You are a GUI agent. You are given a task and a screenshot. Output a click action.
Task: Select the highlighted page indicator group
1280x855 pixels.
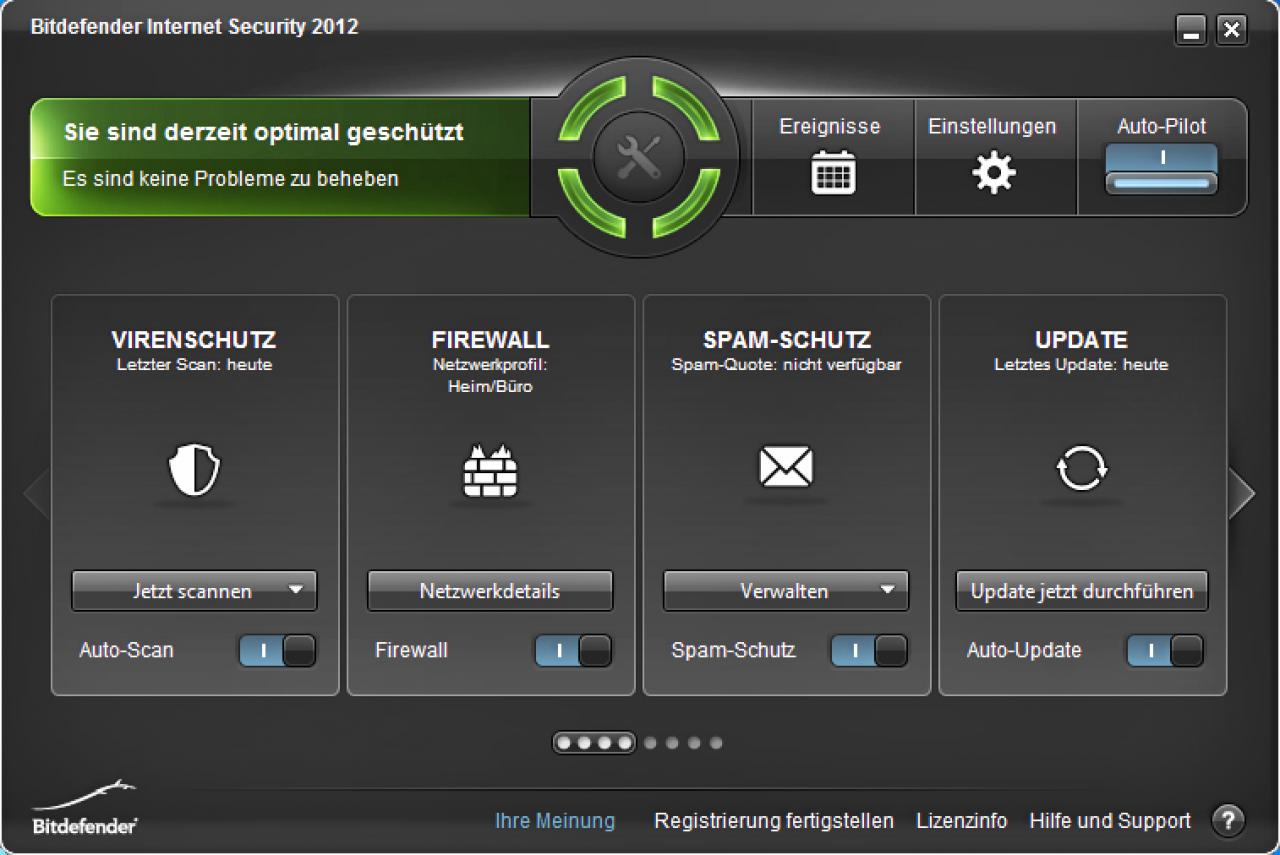pyautogui.click(x=594, y=743)
